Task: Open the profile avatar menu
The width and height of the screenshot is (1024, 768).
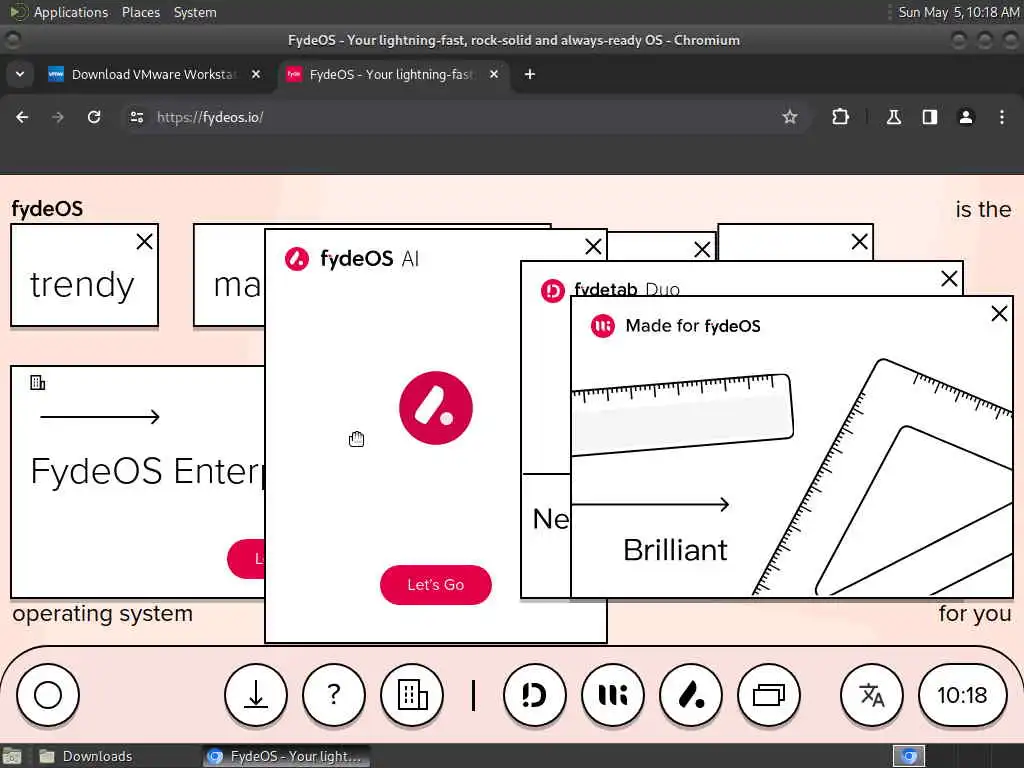Action: pos(966,117)
